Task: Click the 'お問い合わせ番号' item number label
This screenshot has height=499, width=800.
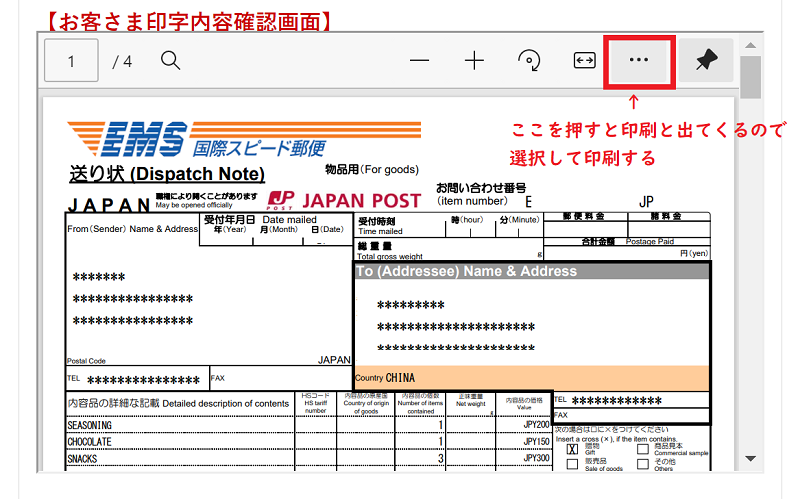Action: pyautogui.click(x=481, y=188)
